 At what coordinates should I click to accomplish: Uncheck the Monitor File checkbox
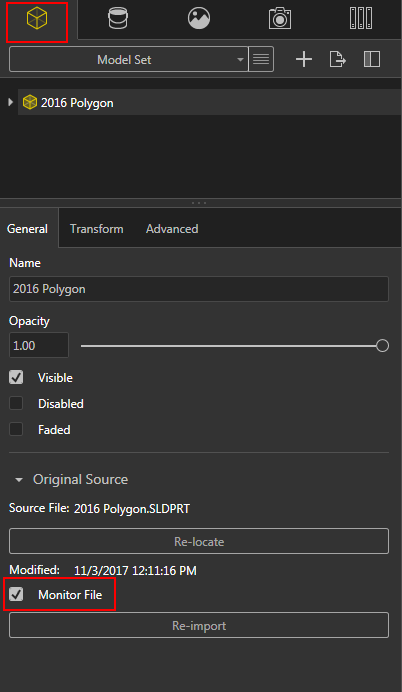(x=16, y=594)
